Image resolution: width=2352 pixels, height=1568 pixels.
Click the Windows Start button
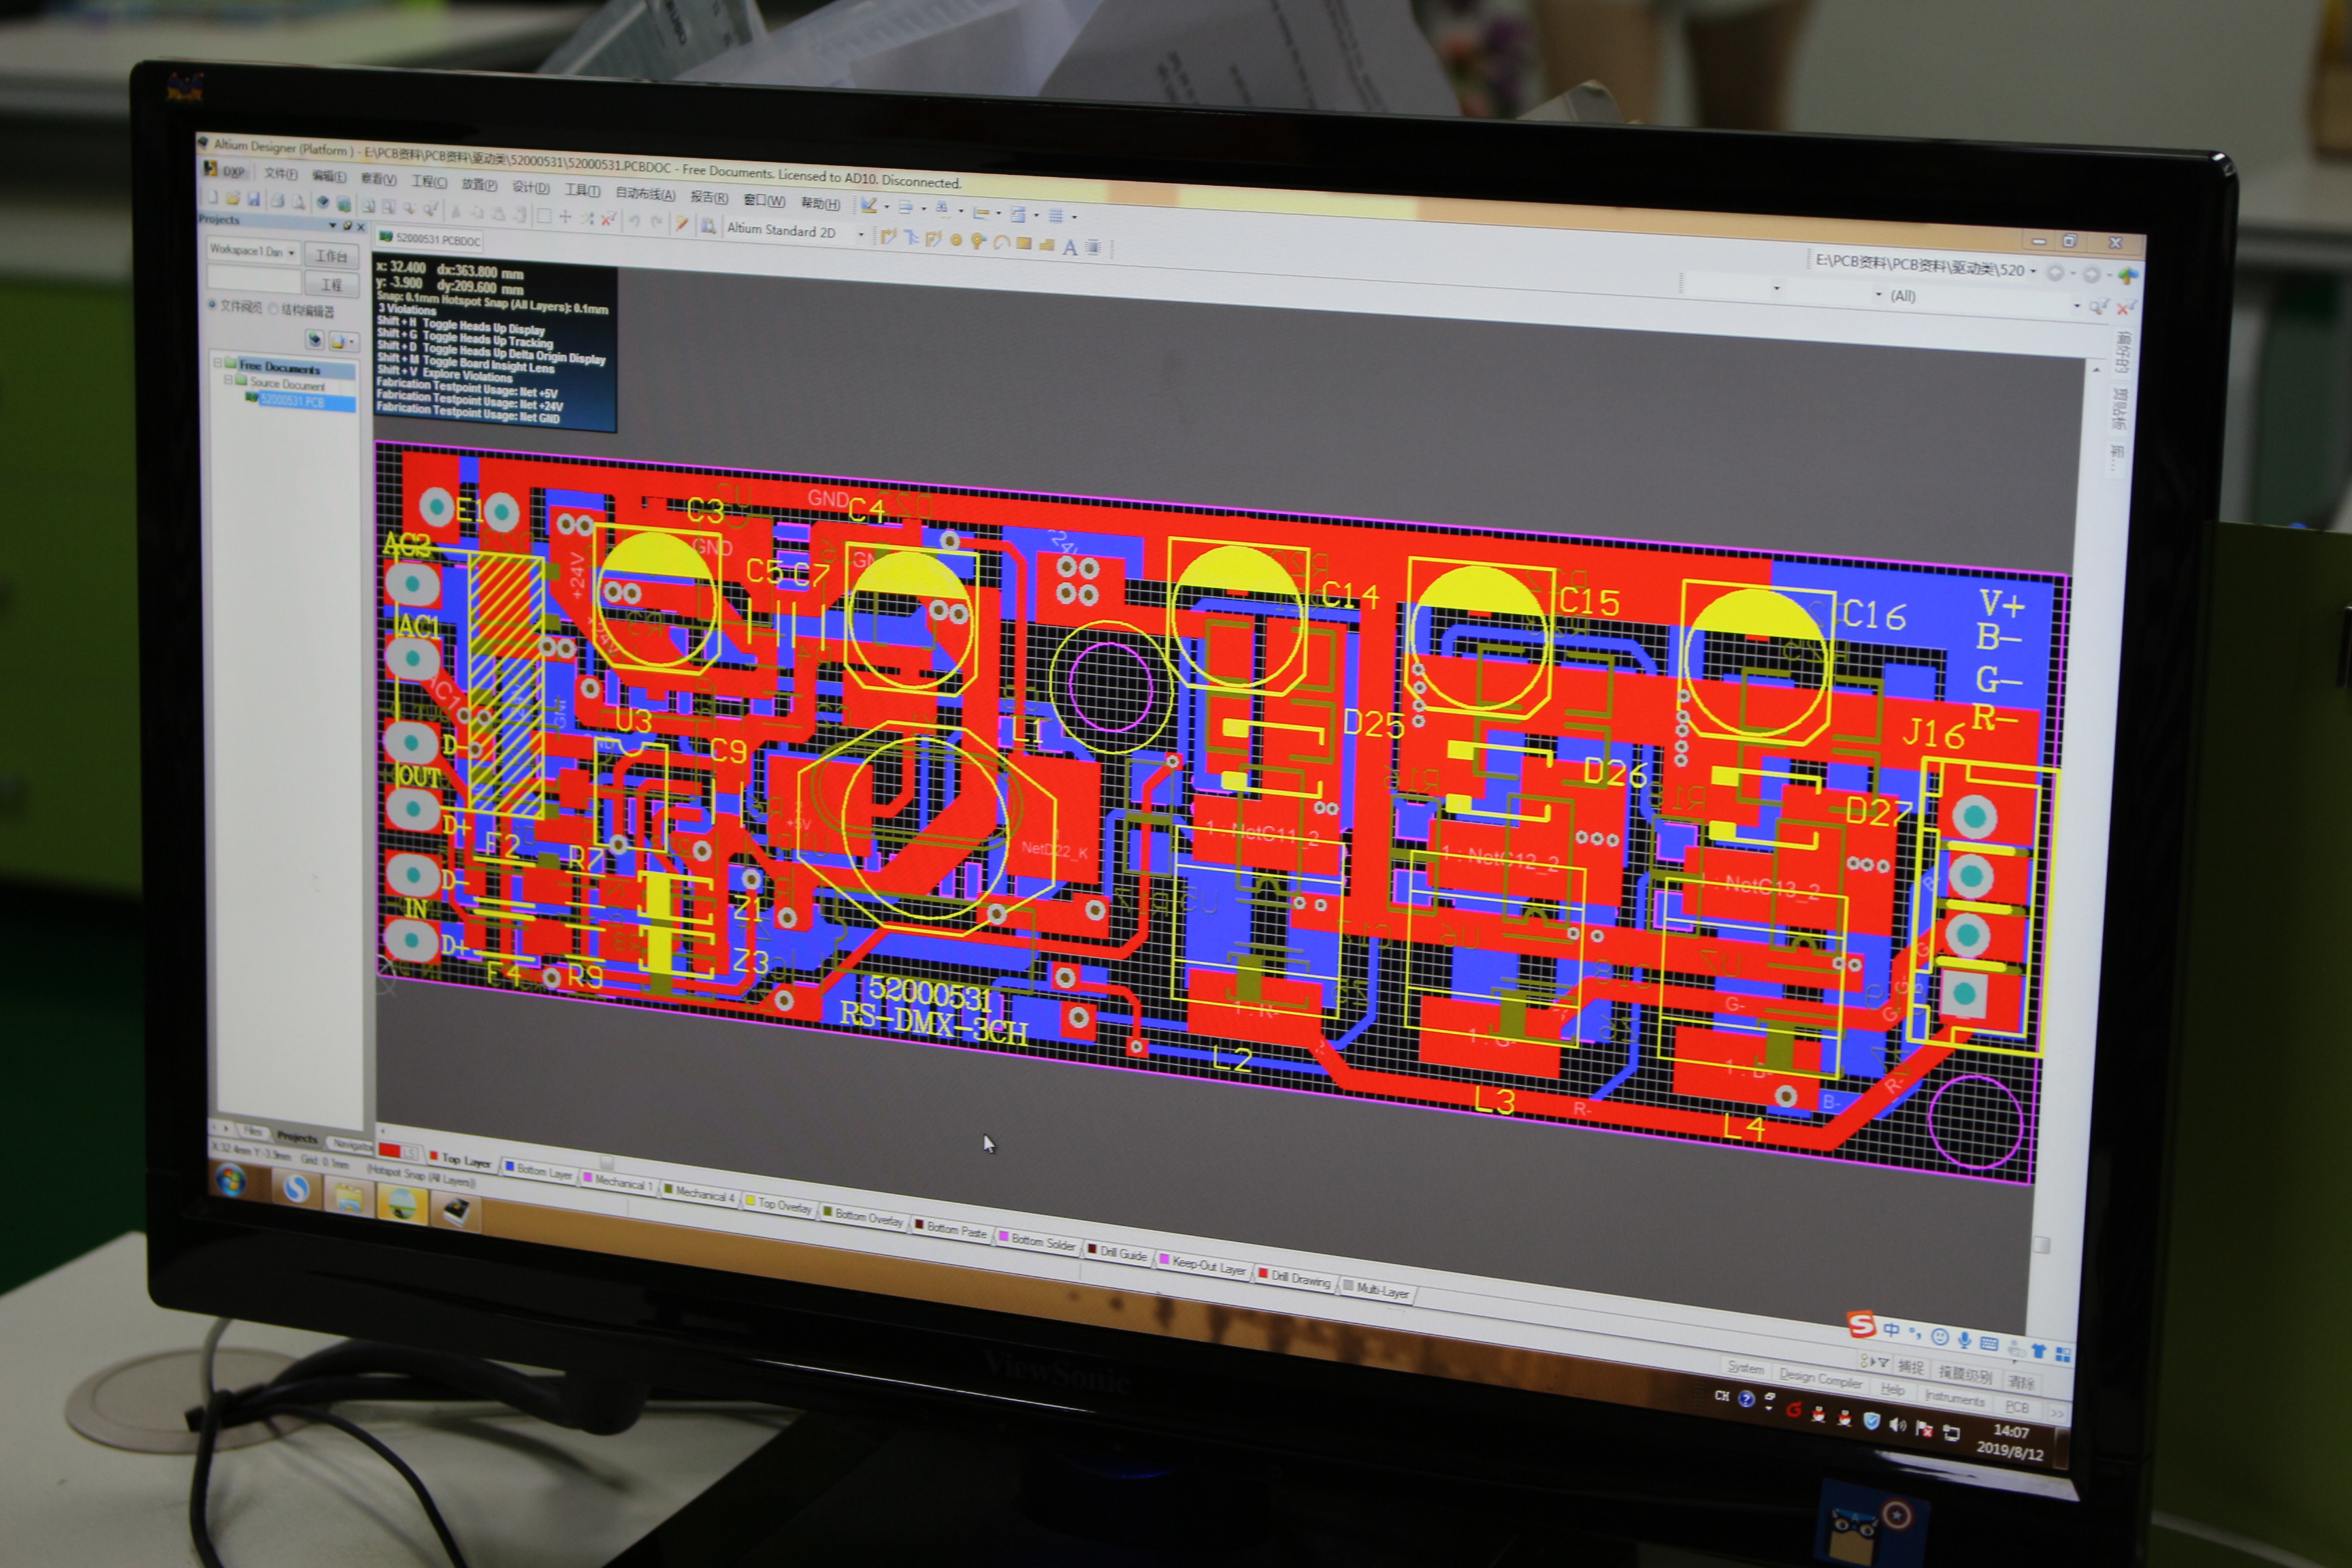click(x=231, y=1181)
